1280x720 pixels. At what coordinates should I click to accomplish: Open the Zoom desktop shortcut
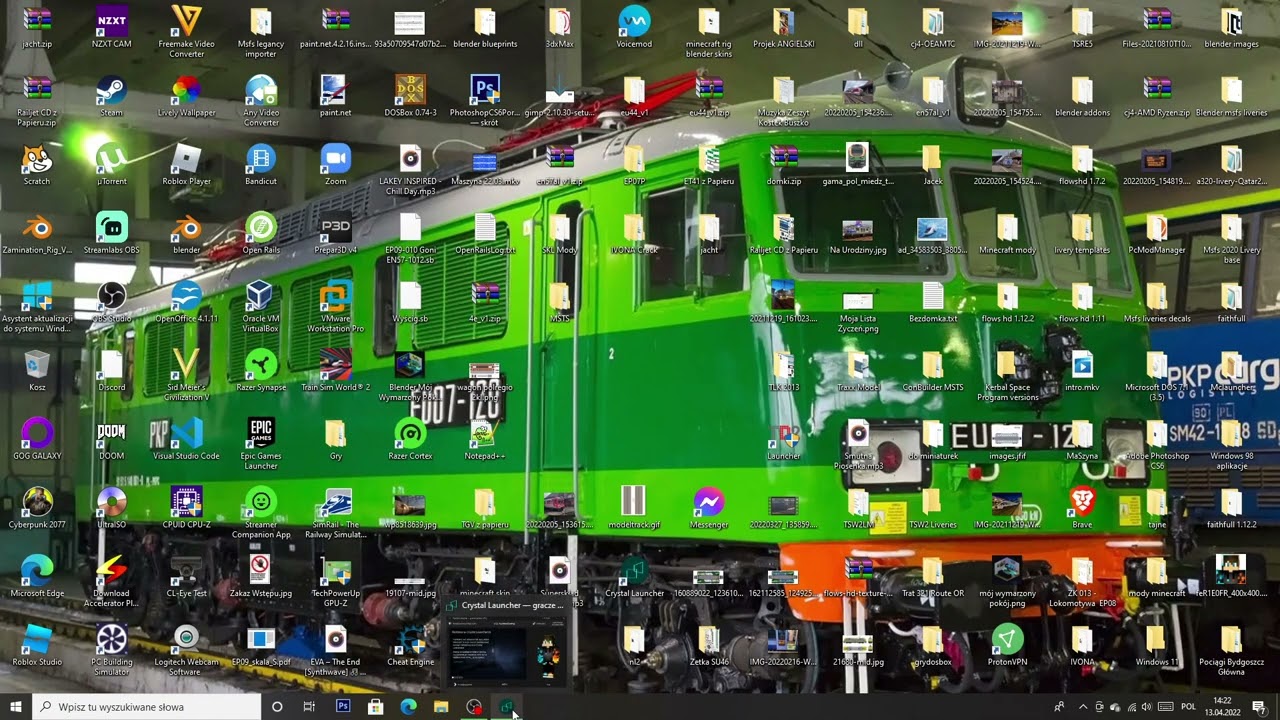pyautogui.click(x=336, y=165)
